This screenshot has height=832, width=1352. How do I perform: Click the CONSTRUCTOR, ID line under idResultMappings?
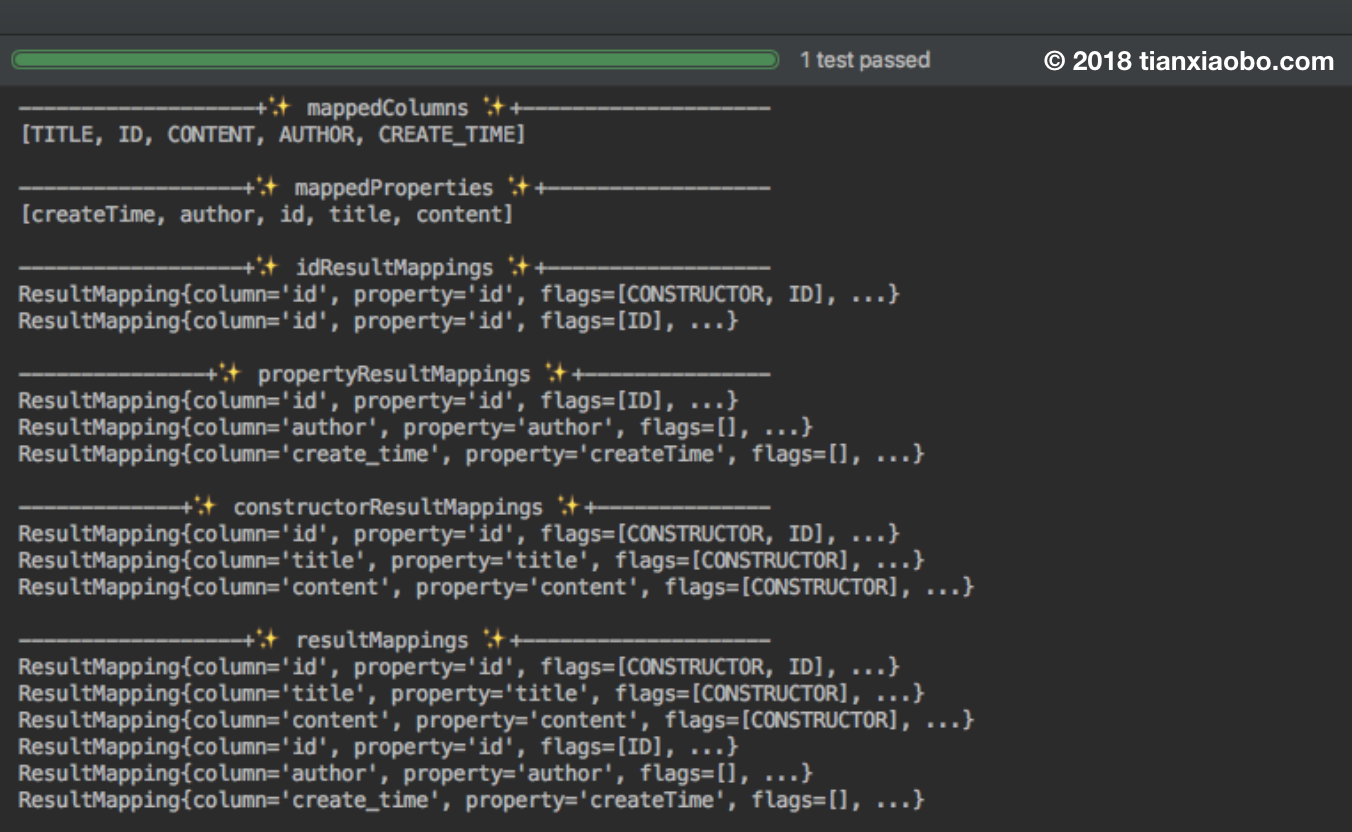pyautogui.click(x=459, y=294)
